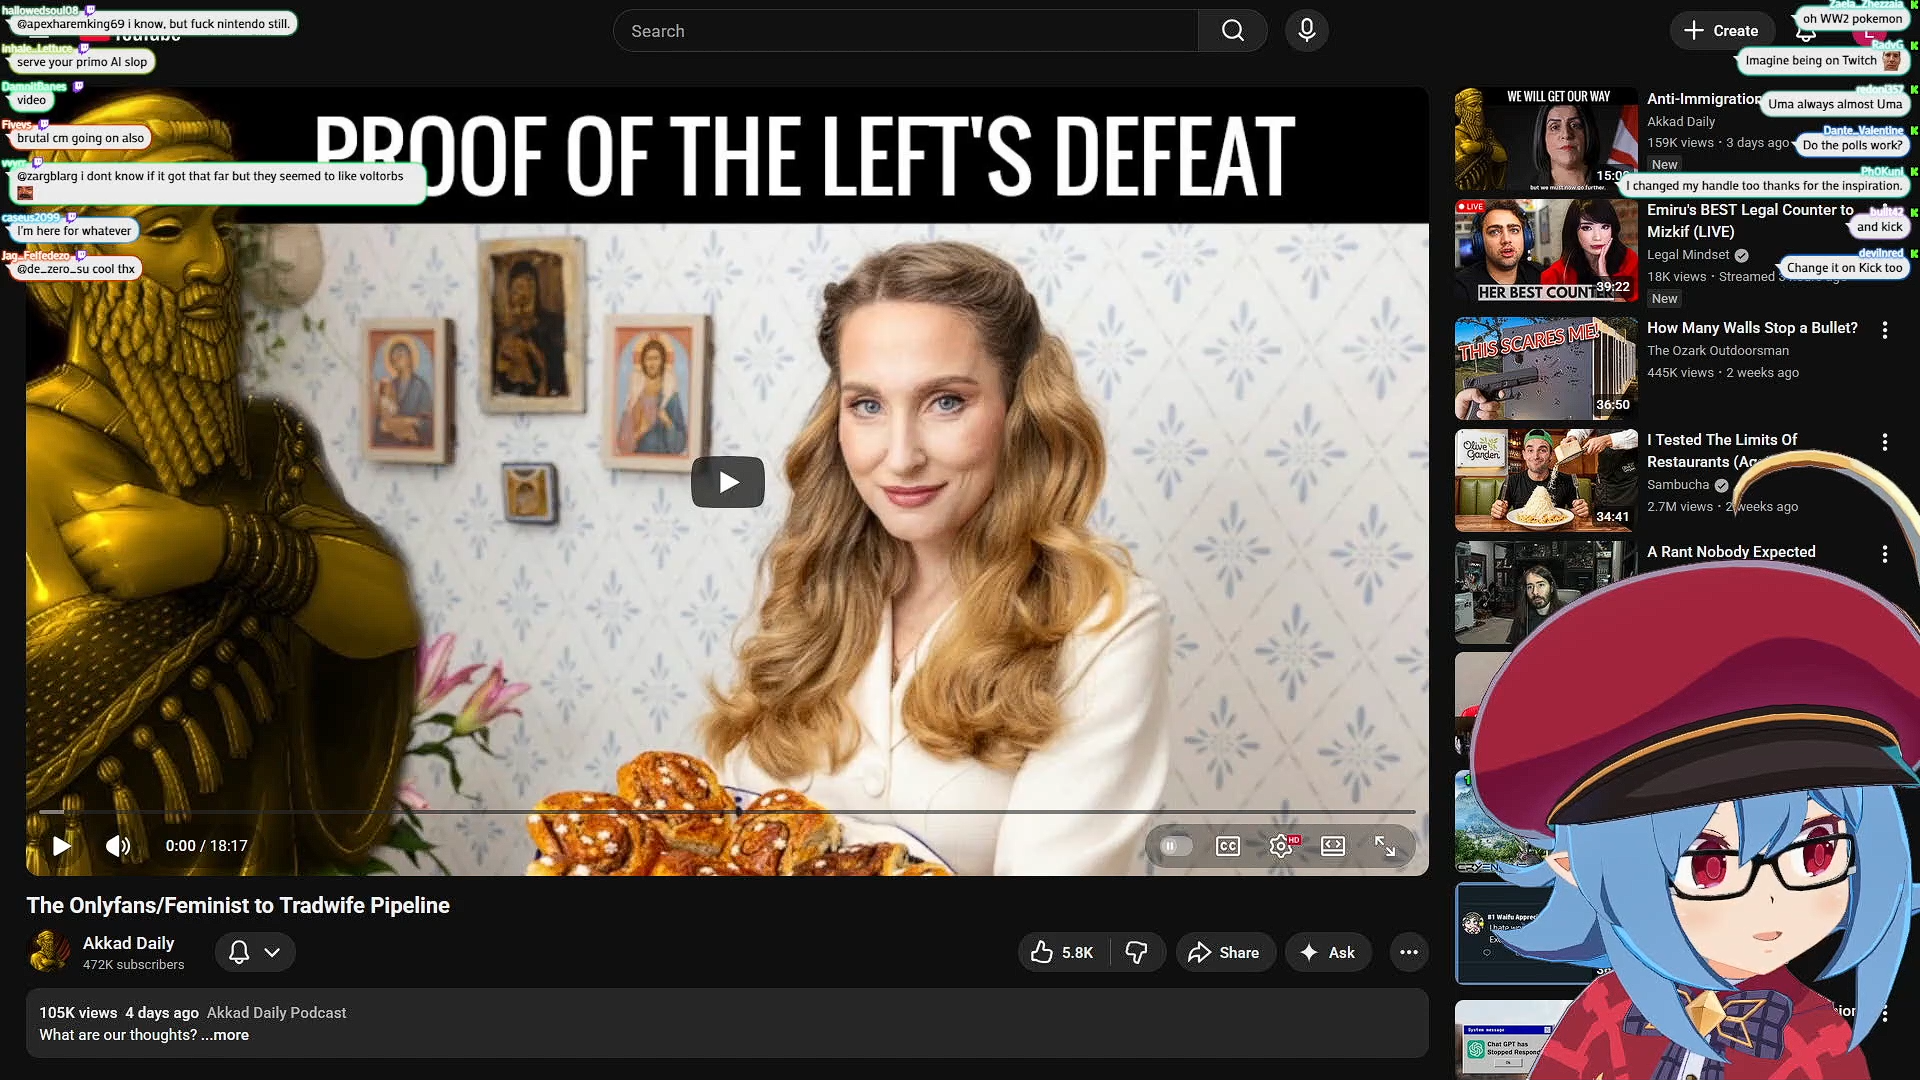
Task: Open more actions ellipsis under the video
Action: 1408,952
